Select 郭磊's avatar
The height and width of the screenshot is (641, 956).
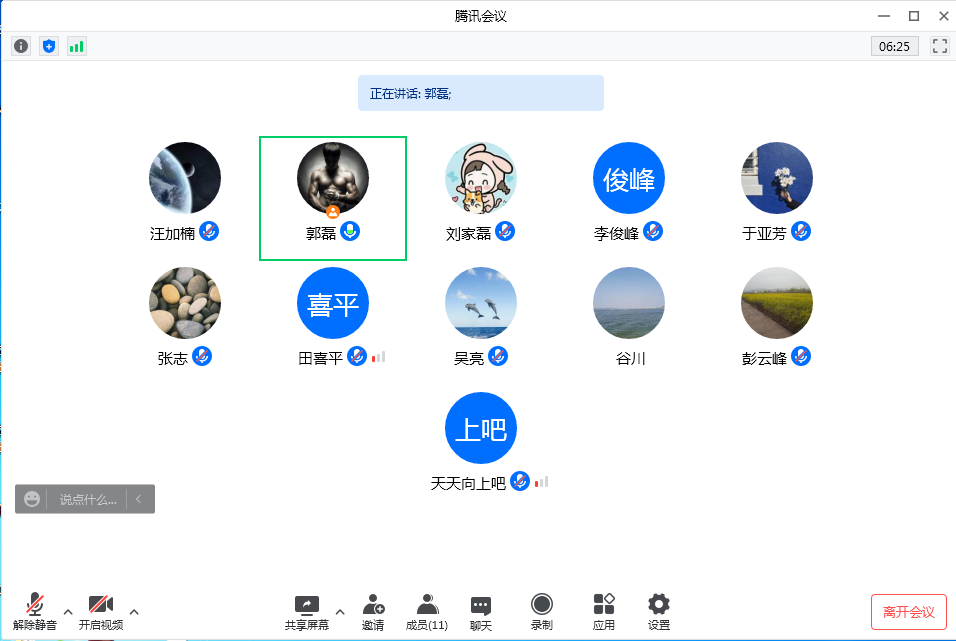click(x=333, y=178)
